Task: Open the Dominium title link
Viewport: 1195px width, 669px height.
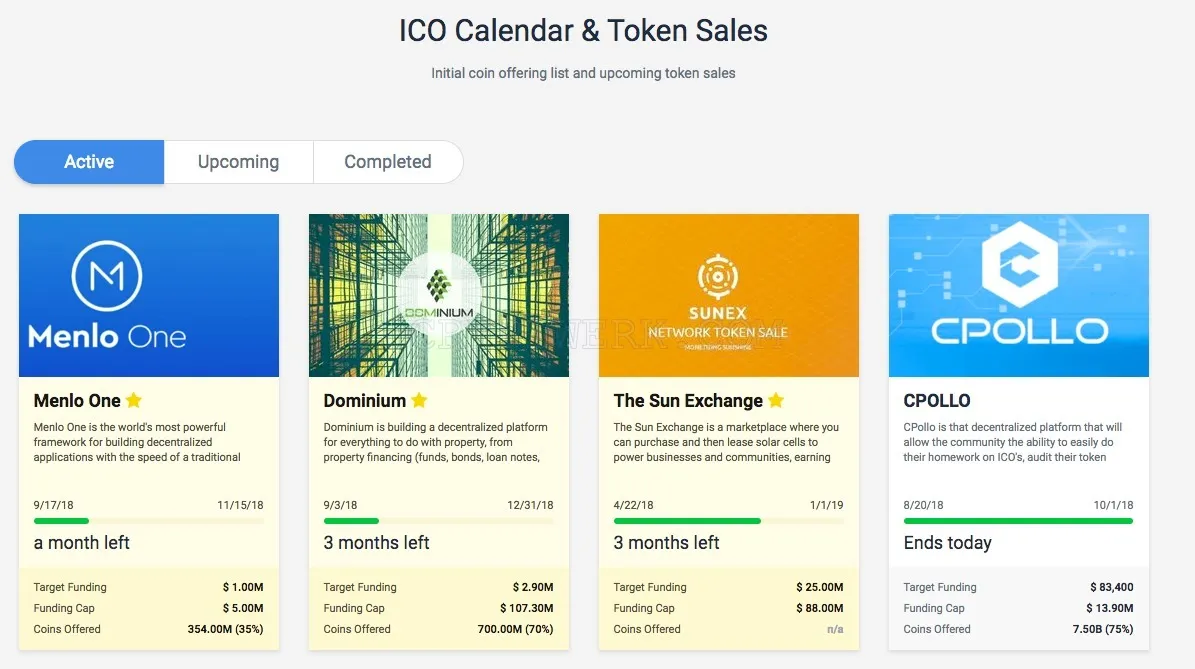Action: pos(364,401)
